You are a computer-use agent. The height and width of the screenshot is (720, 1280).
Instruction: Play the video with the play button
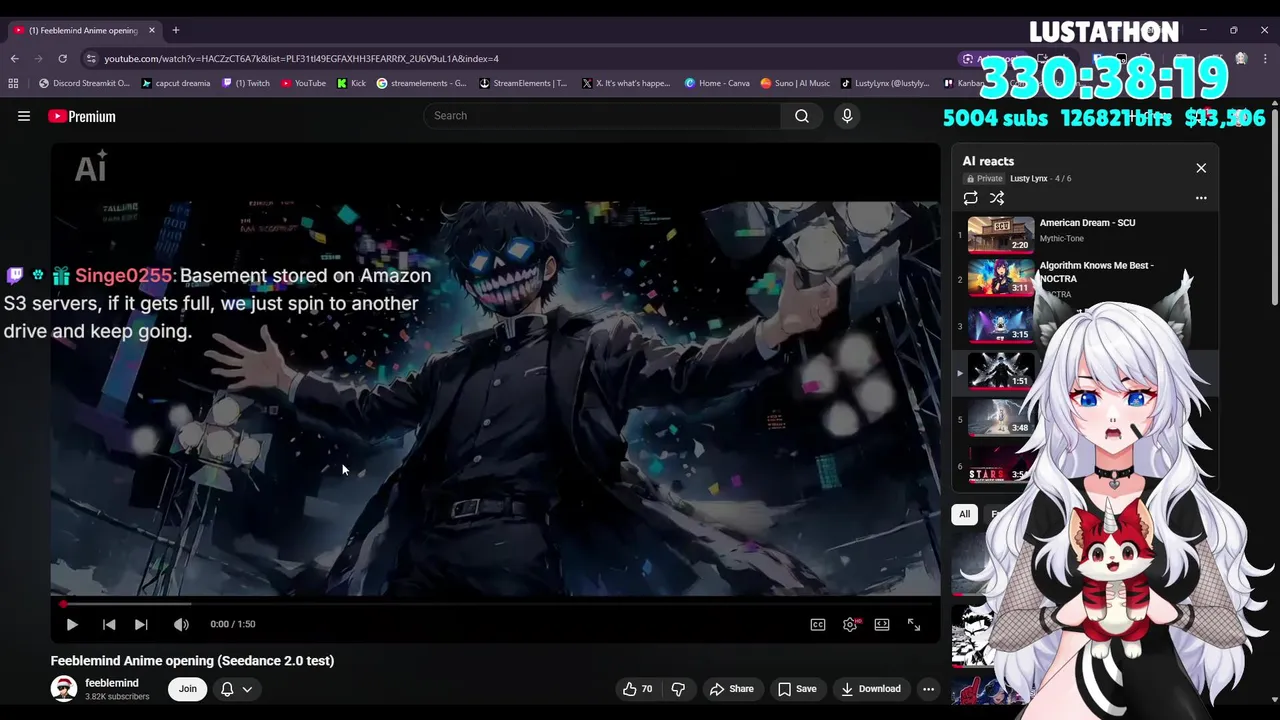72,624
